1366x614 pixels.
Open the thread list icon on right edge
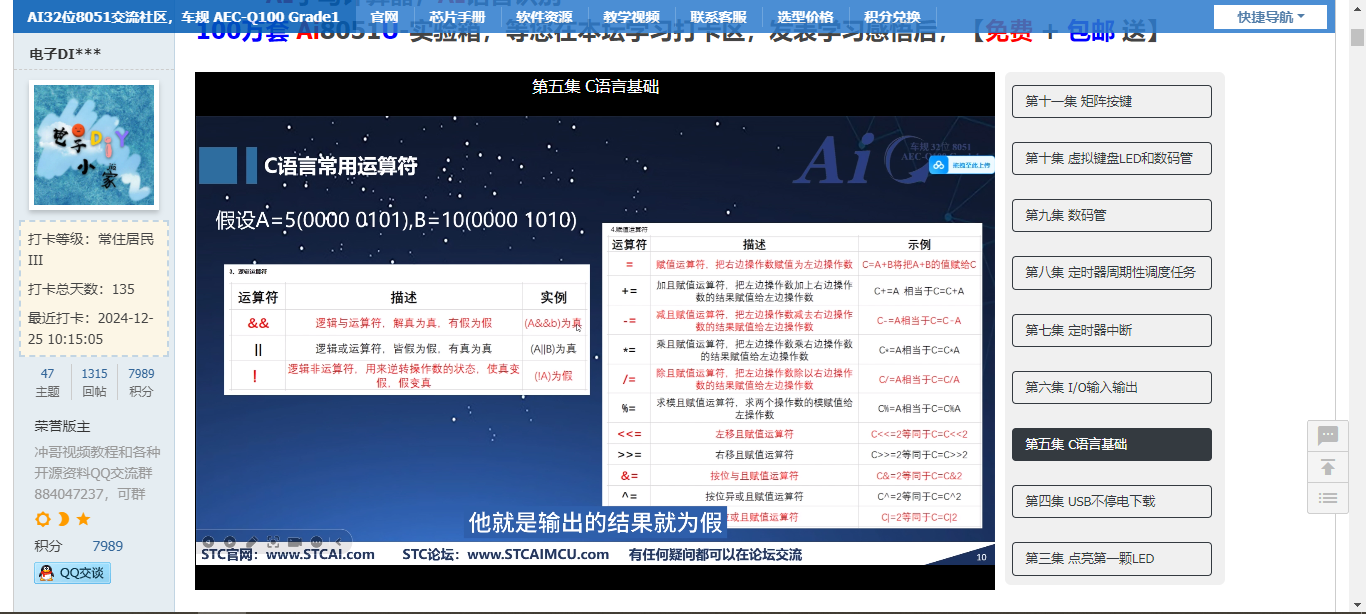click(x=1328, y=497)
